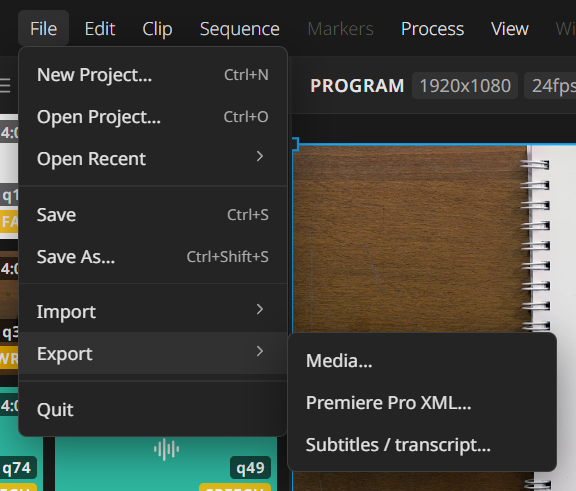Open the View menu
This screenshot has width=576, height=491.
(510, 29)
